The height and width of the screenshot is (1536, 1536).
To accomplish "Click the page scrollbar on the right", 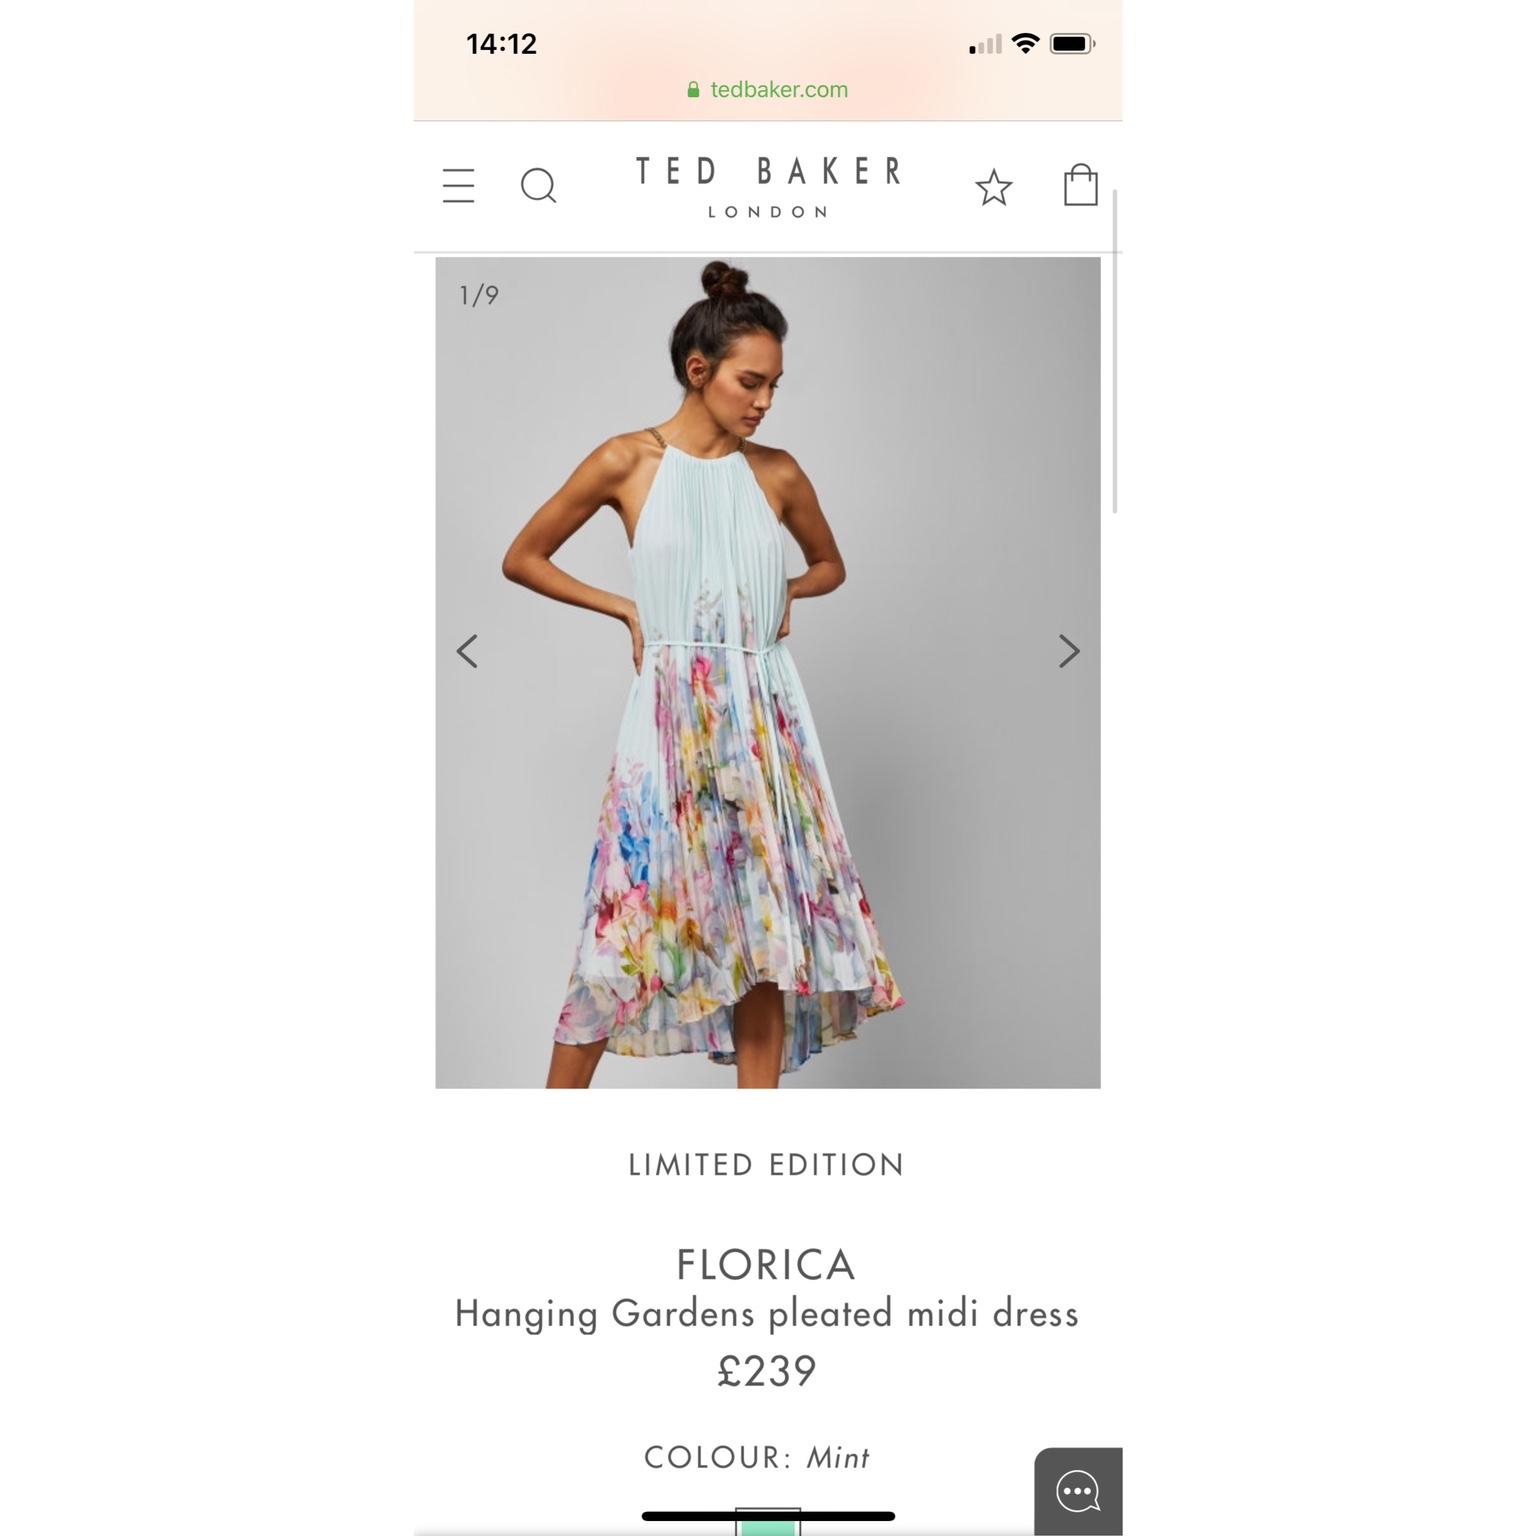I will pyautogui.click(x=1115, y=350).
